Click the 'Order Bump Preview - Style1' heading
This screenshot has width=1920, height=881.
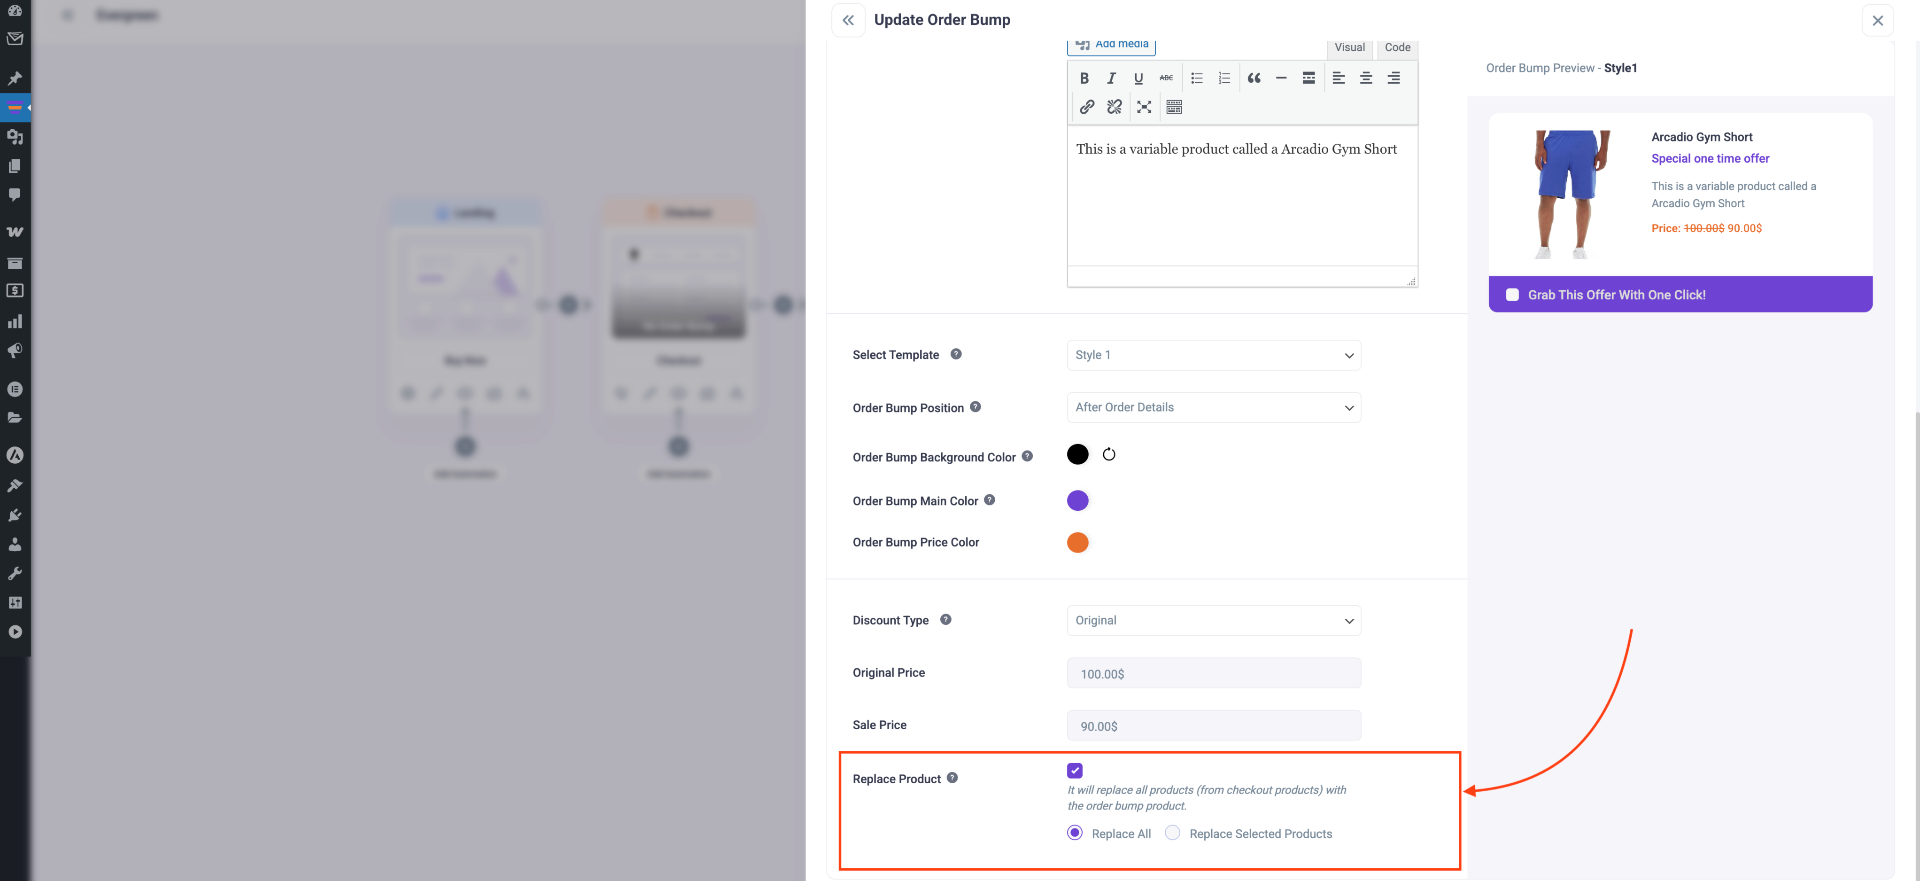coord(1561,68)
